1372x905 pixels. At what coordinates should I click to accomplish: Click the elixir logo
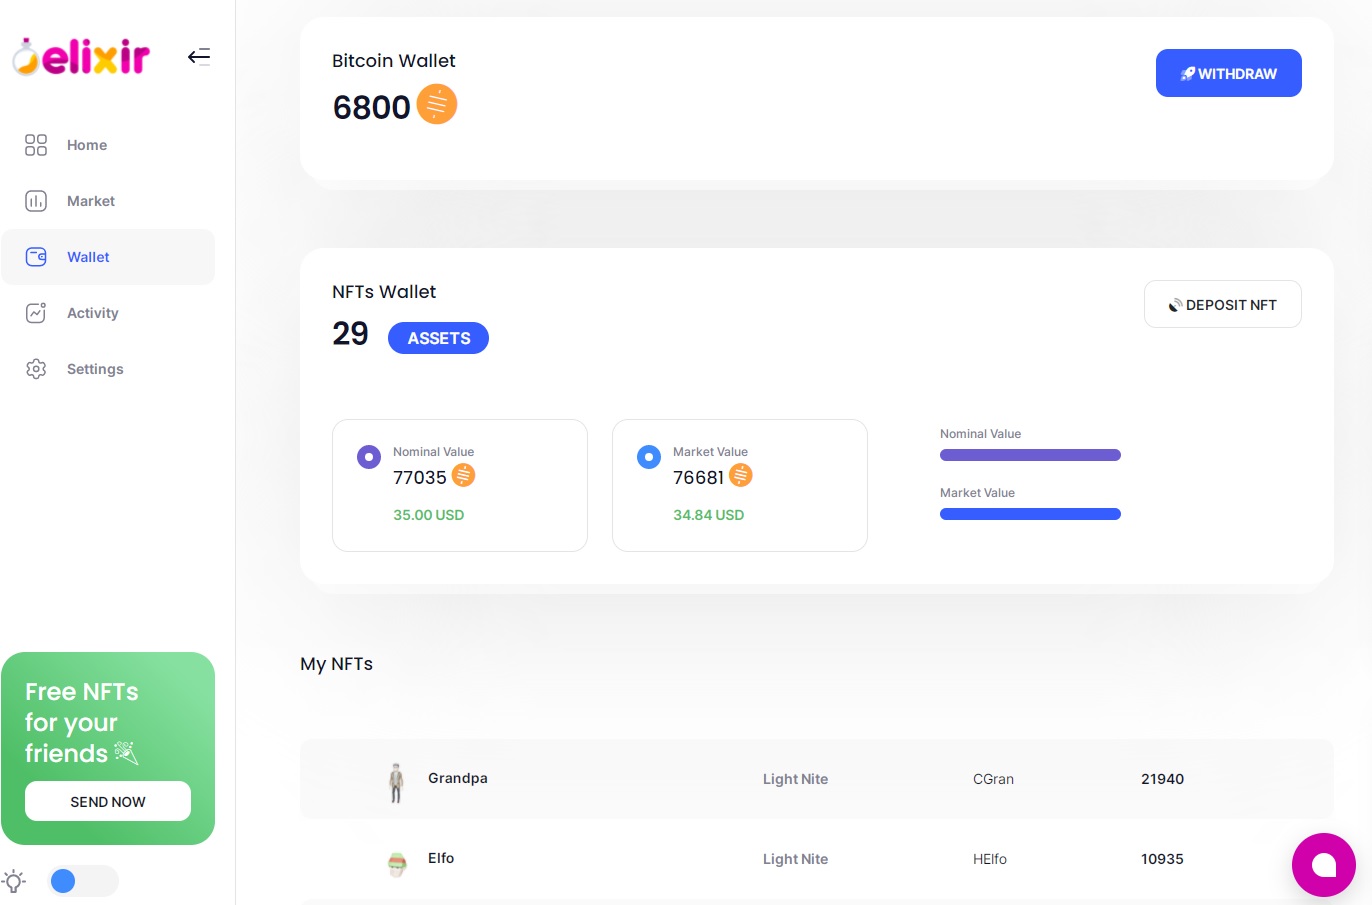[x=81, y=57]
